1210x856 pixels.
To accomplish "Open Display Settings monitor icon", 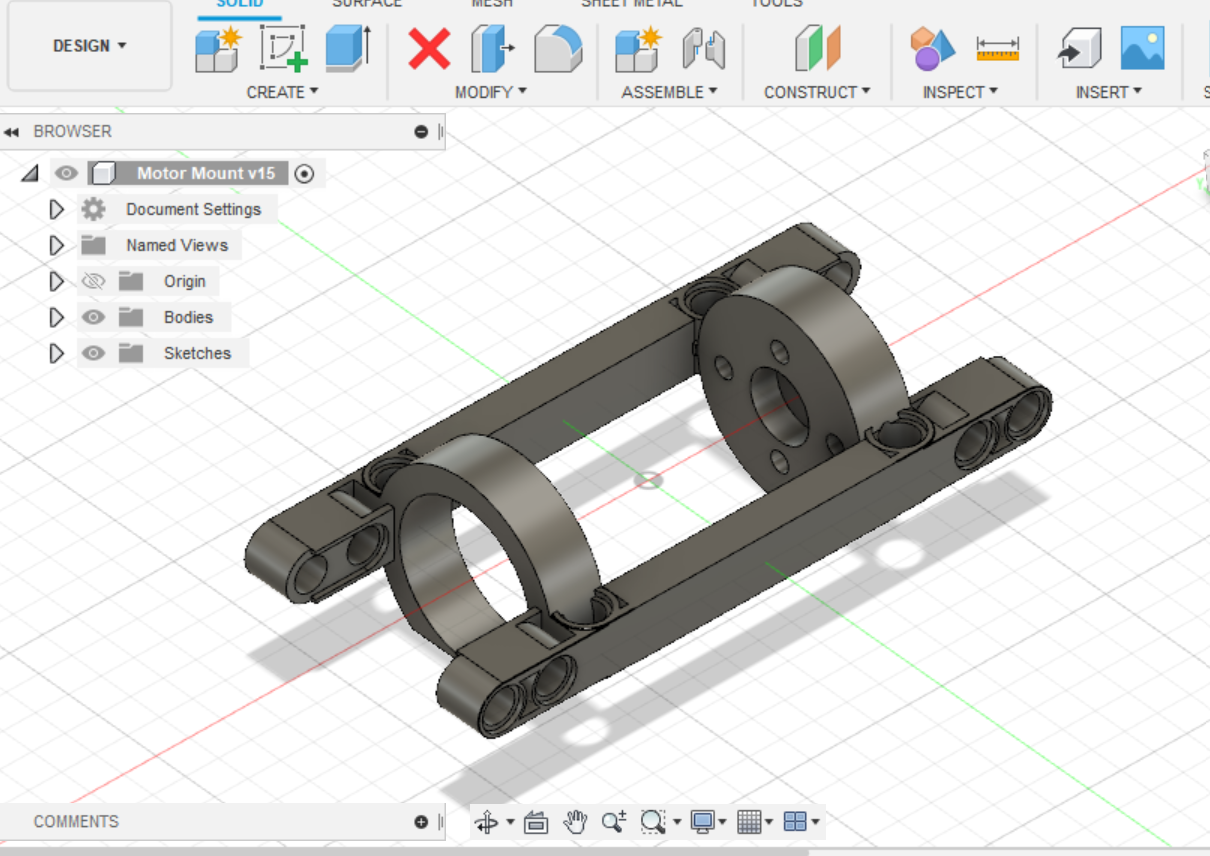I will 702,822.
